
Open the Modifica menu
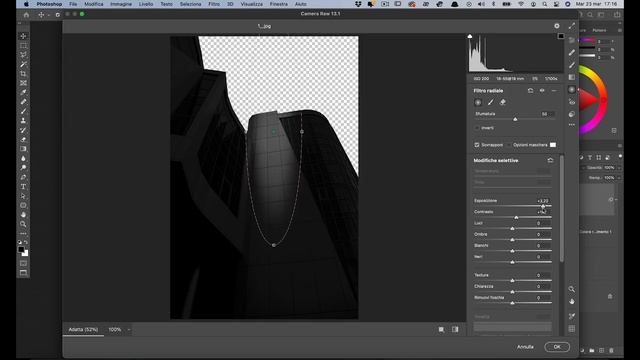click(93, 4)
